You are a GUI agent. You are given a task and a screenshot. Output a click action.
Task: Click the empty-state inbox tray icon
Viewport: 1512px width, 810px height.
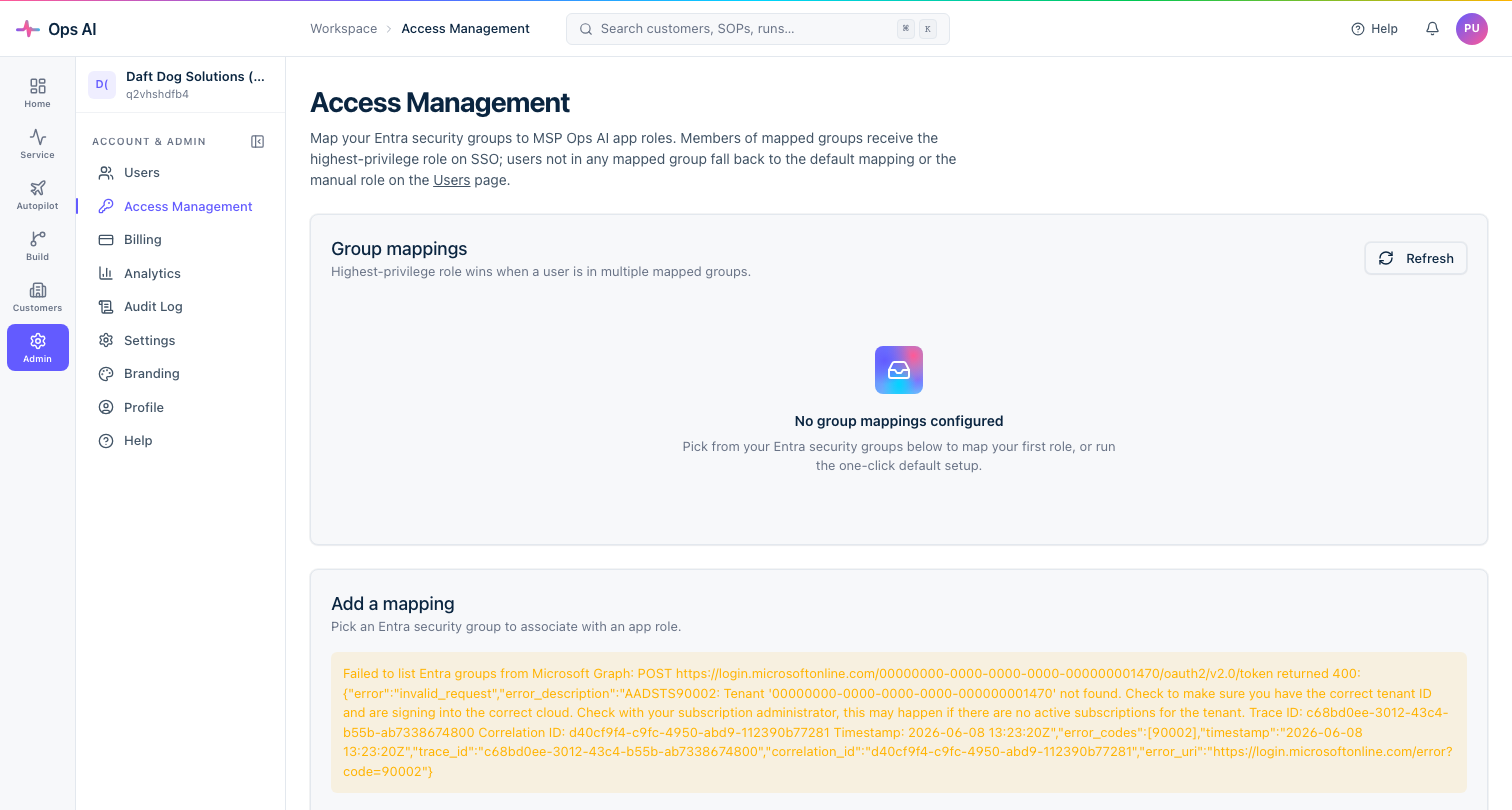click(899, 370)
